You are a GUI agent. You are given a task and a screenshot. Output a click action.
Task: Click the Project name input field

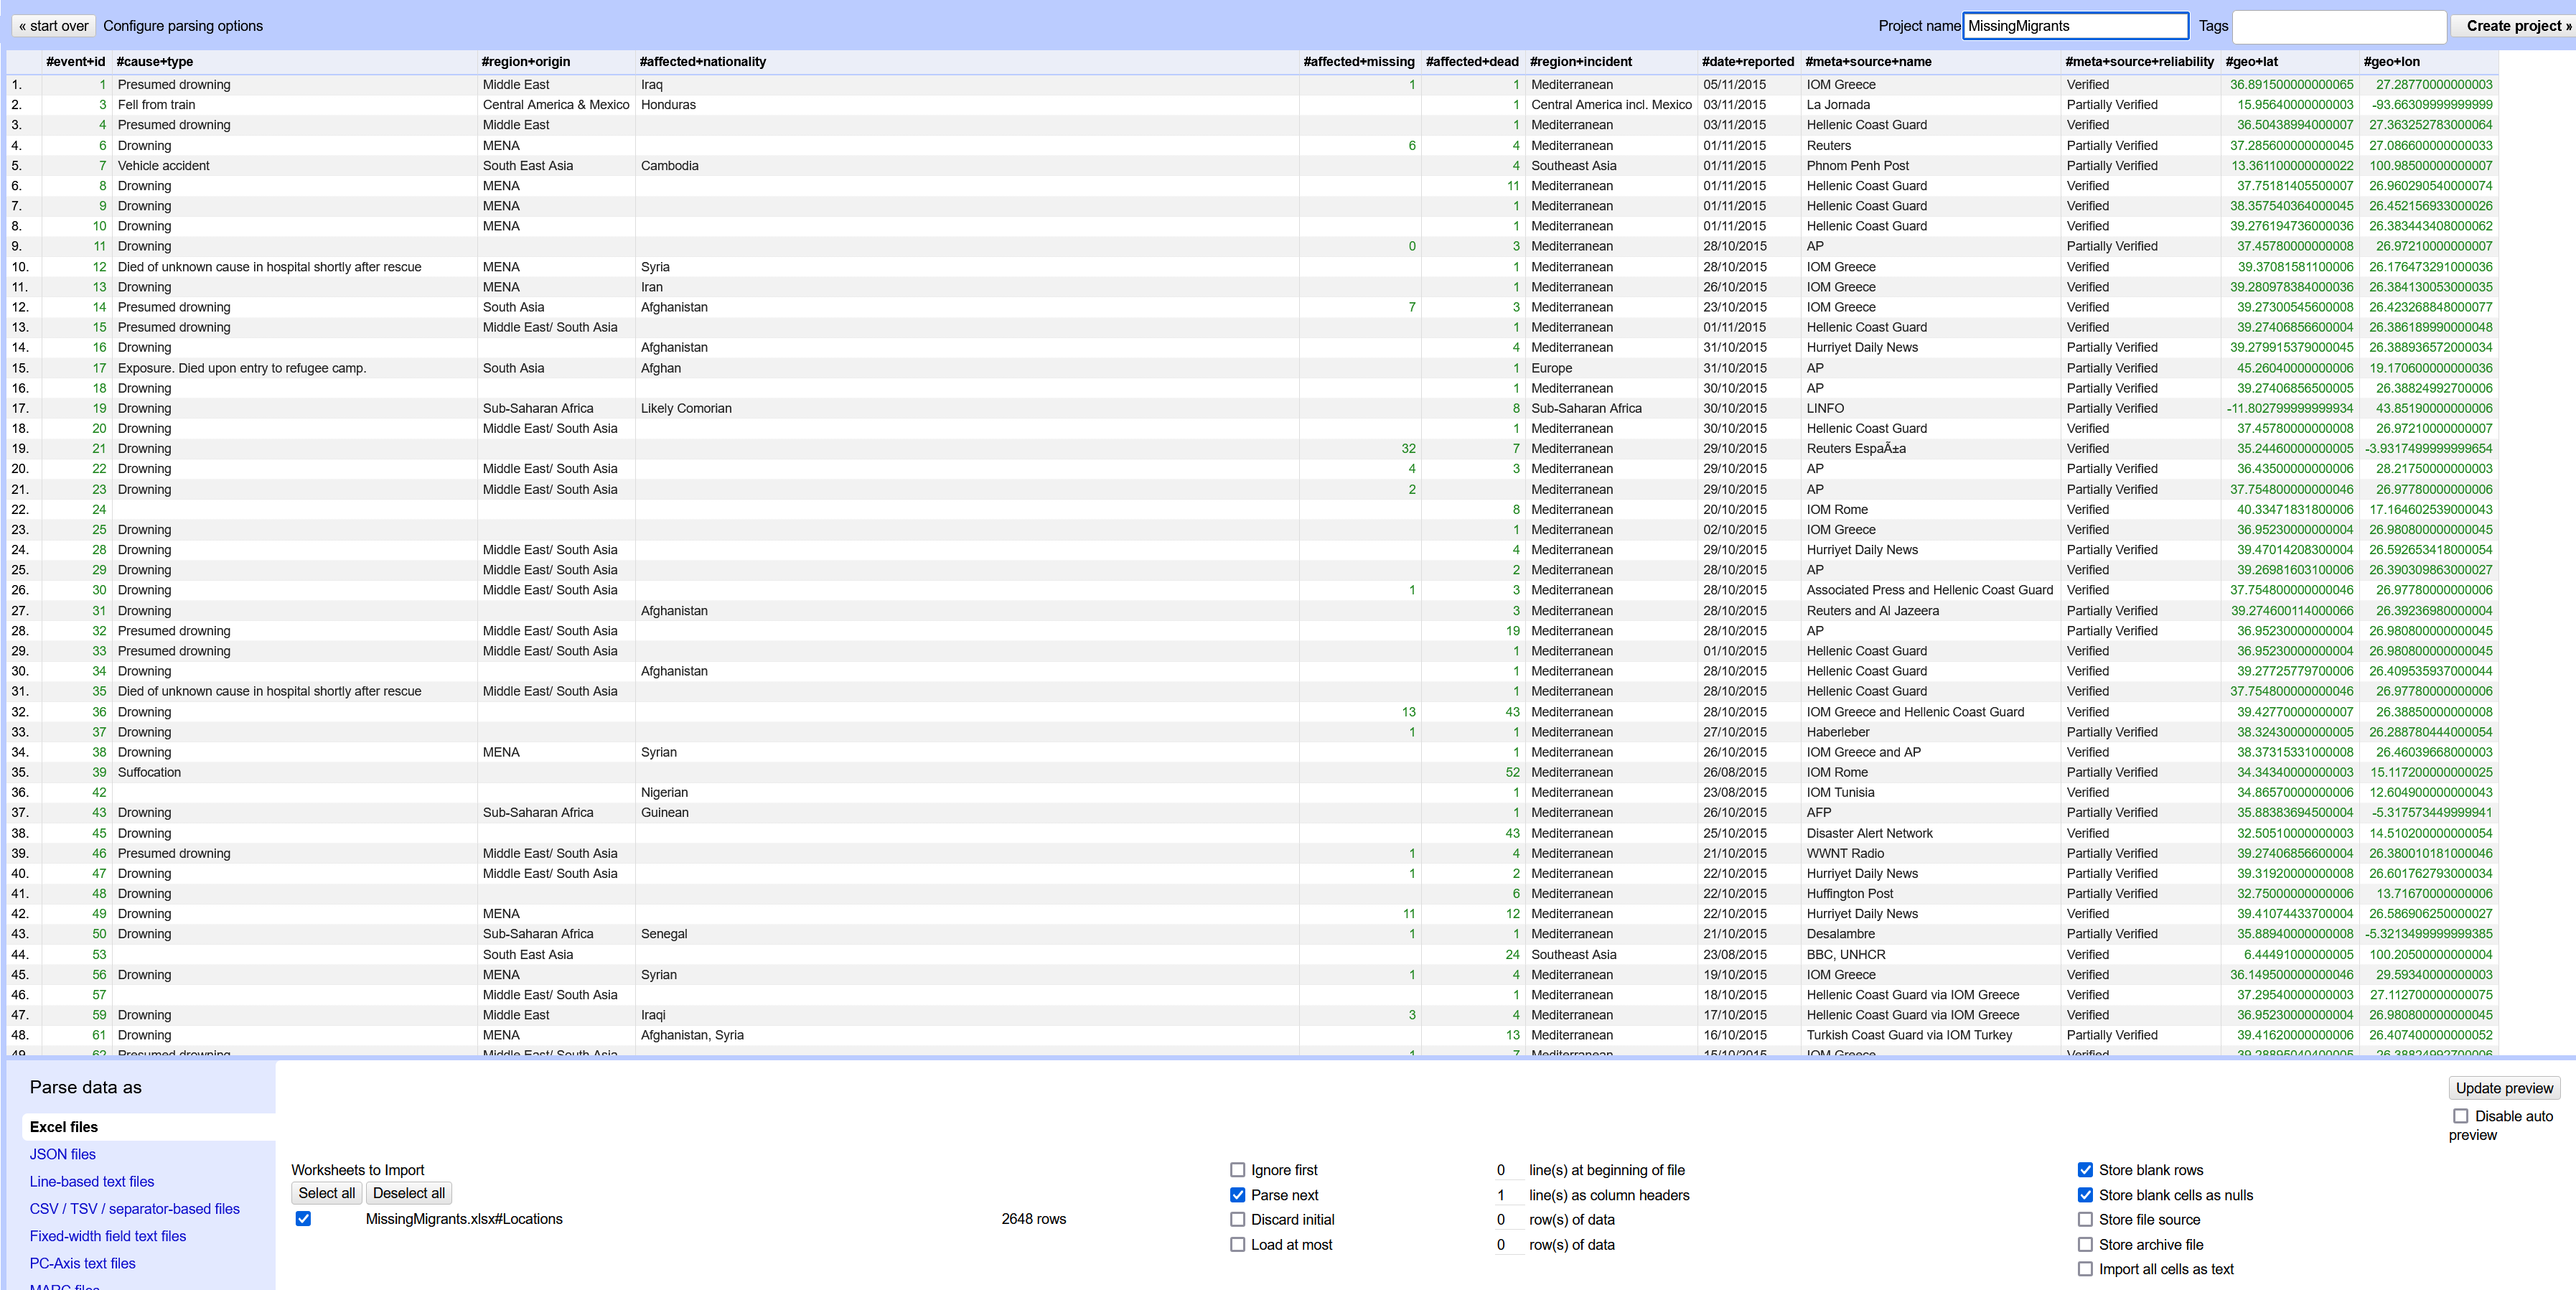point(2075,26)
